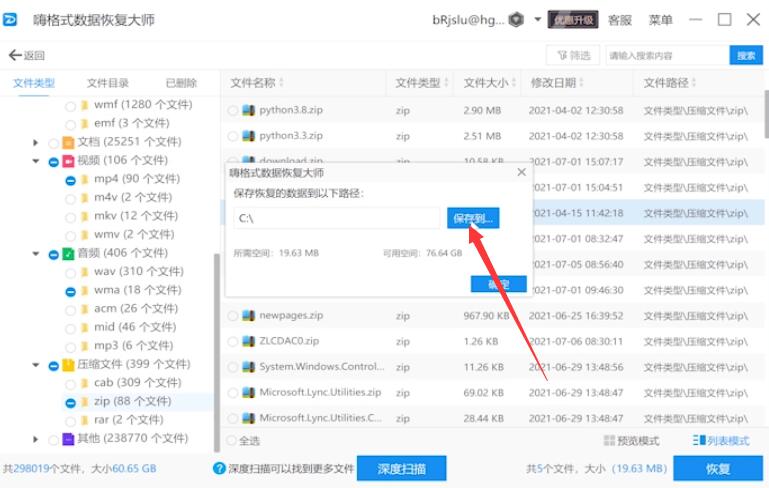Image resolution: width=769 pixels, height=488 pixels.
Task: Toggle the wma checkbox
Action: [x=70, y=291]
